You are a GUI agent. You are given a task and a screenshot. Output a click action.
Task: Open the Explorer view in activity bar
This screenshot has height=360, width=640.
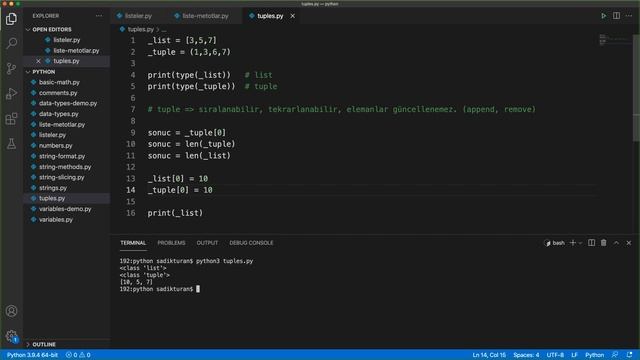11,19
